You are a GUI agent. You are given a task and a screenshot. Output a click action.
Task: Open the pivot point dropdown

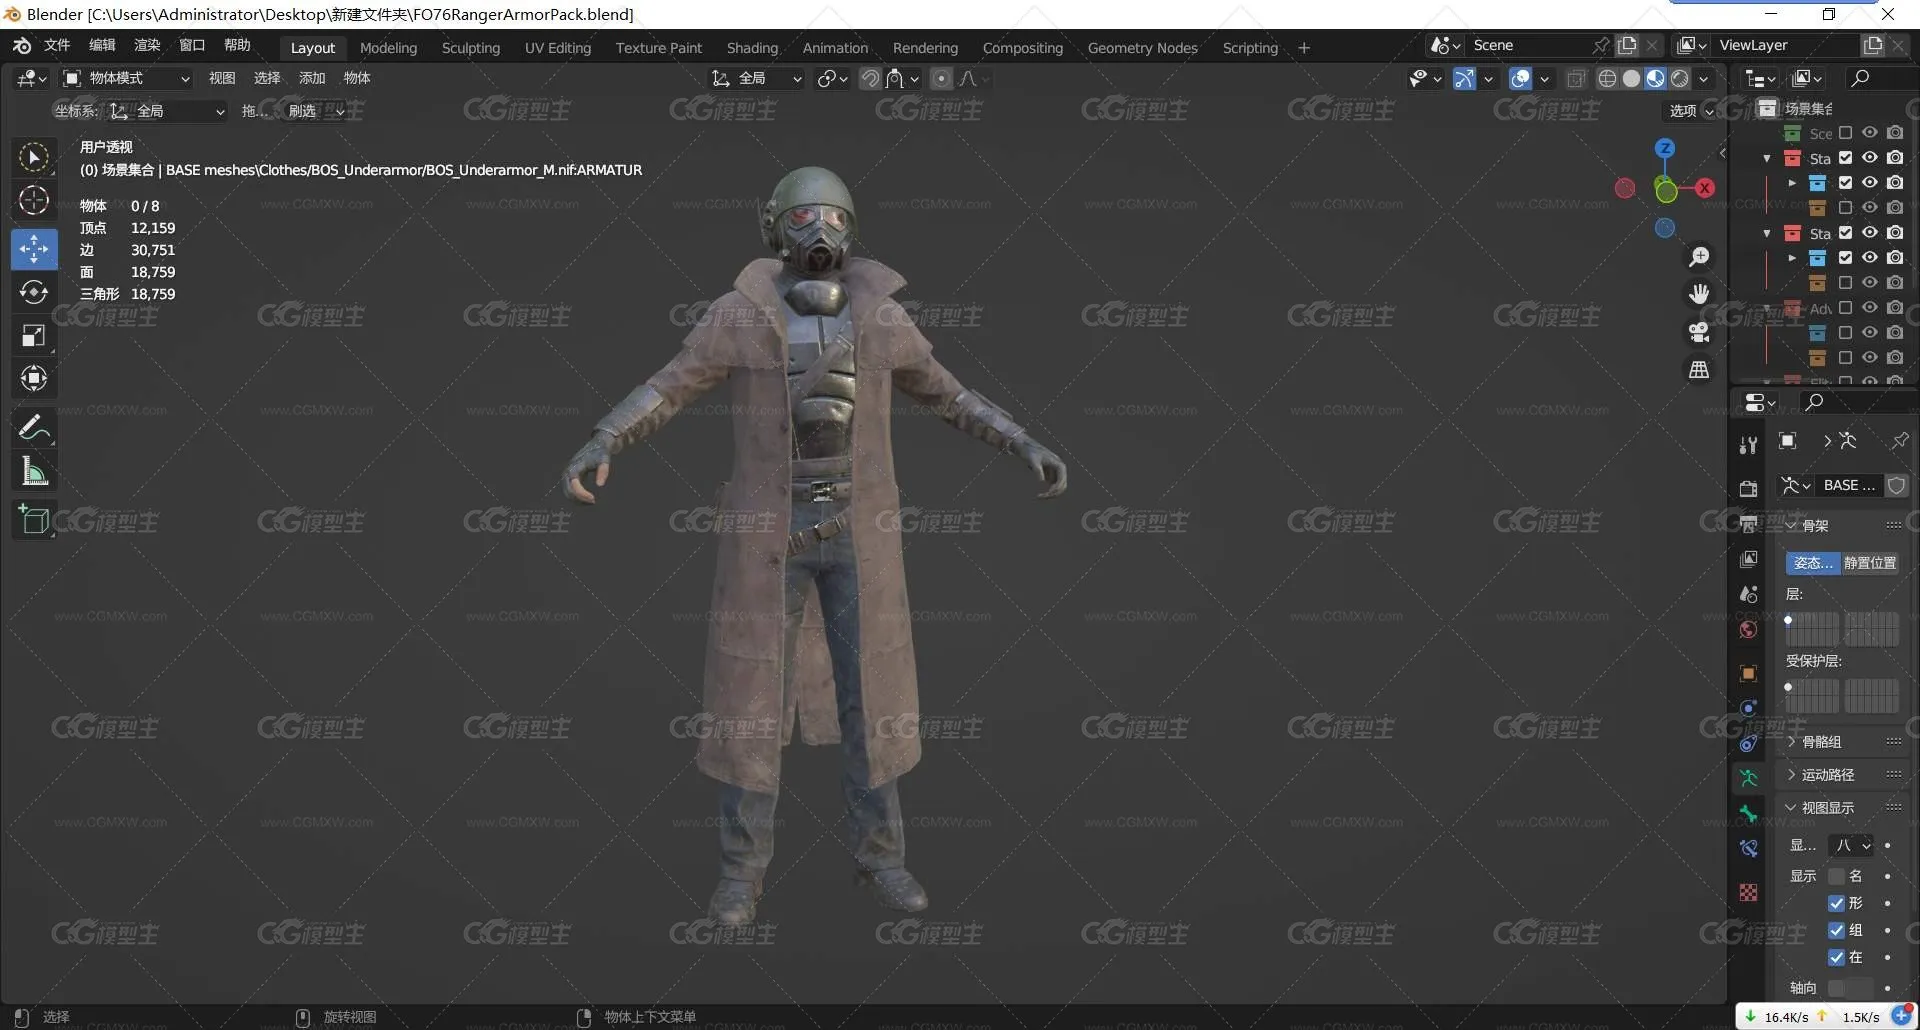tap(832, 79)
